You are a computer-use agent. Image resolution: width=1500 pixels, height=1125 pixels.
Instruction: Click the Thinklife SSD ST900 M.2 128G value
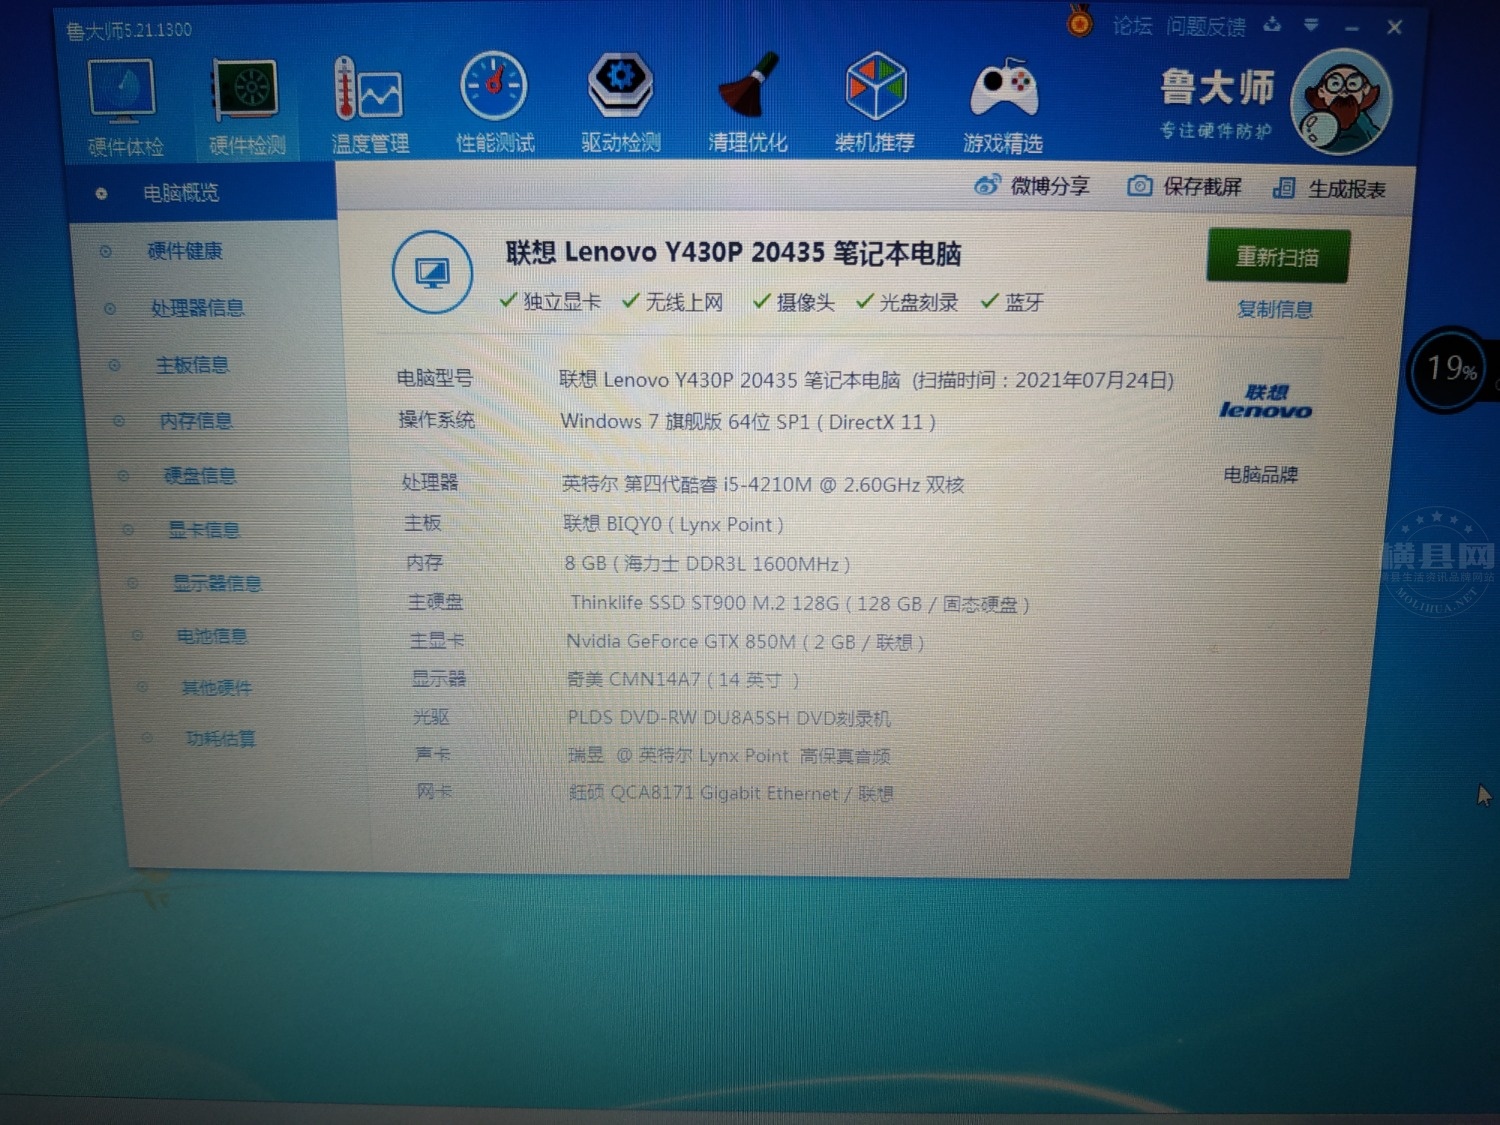point(800,604)
